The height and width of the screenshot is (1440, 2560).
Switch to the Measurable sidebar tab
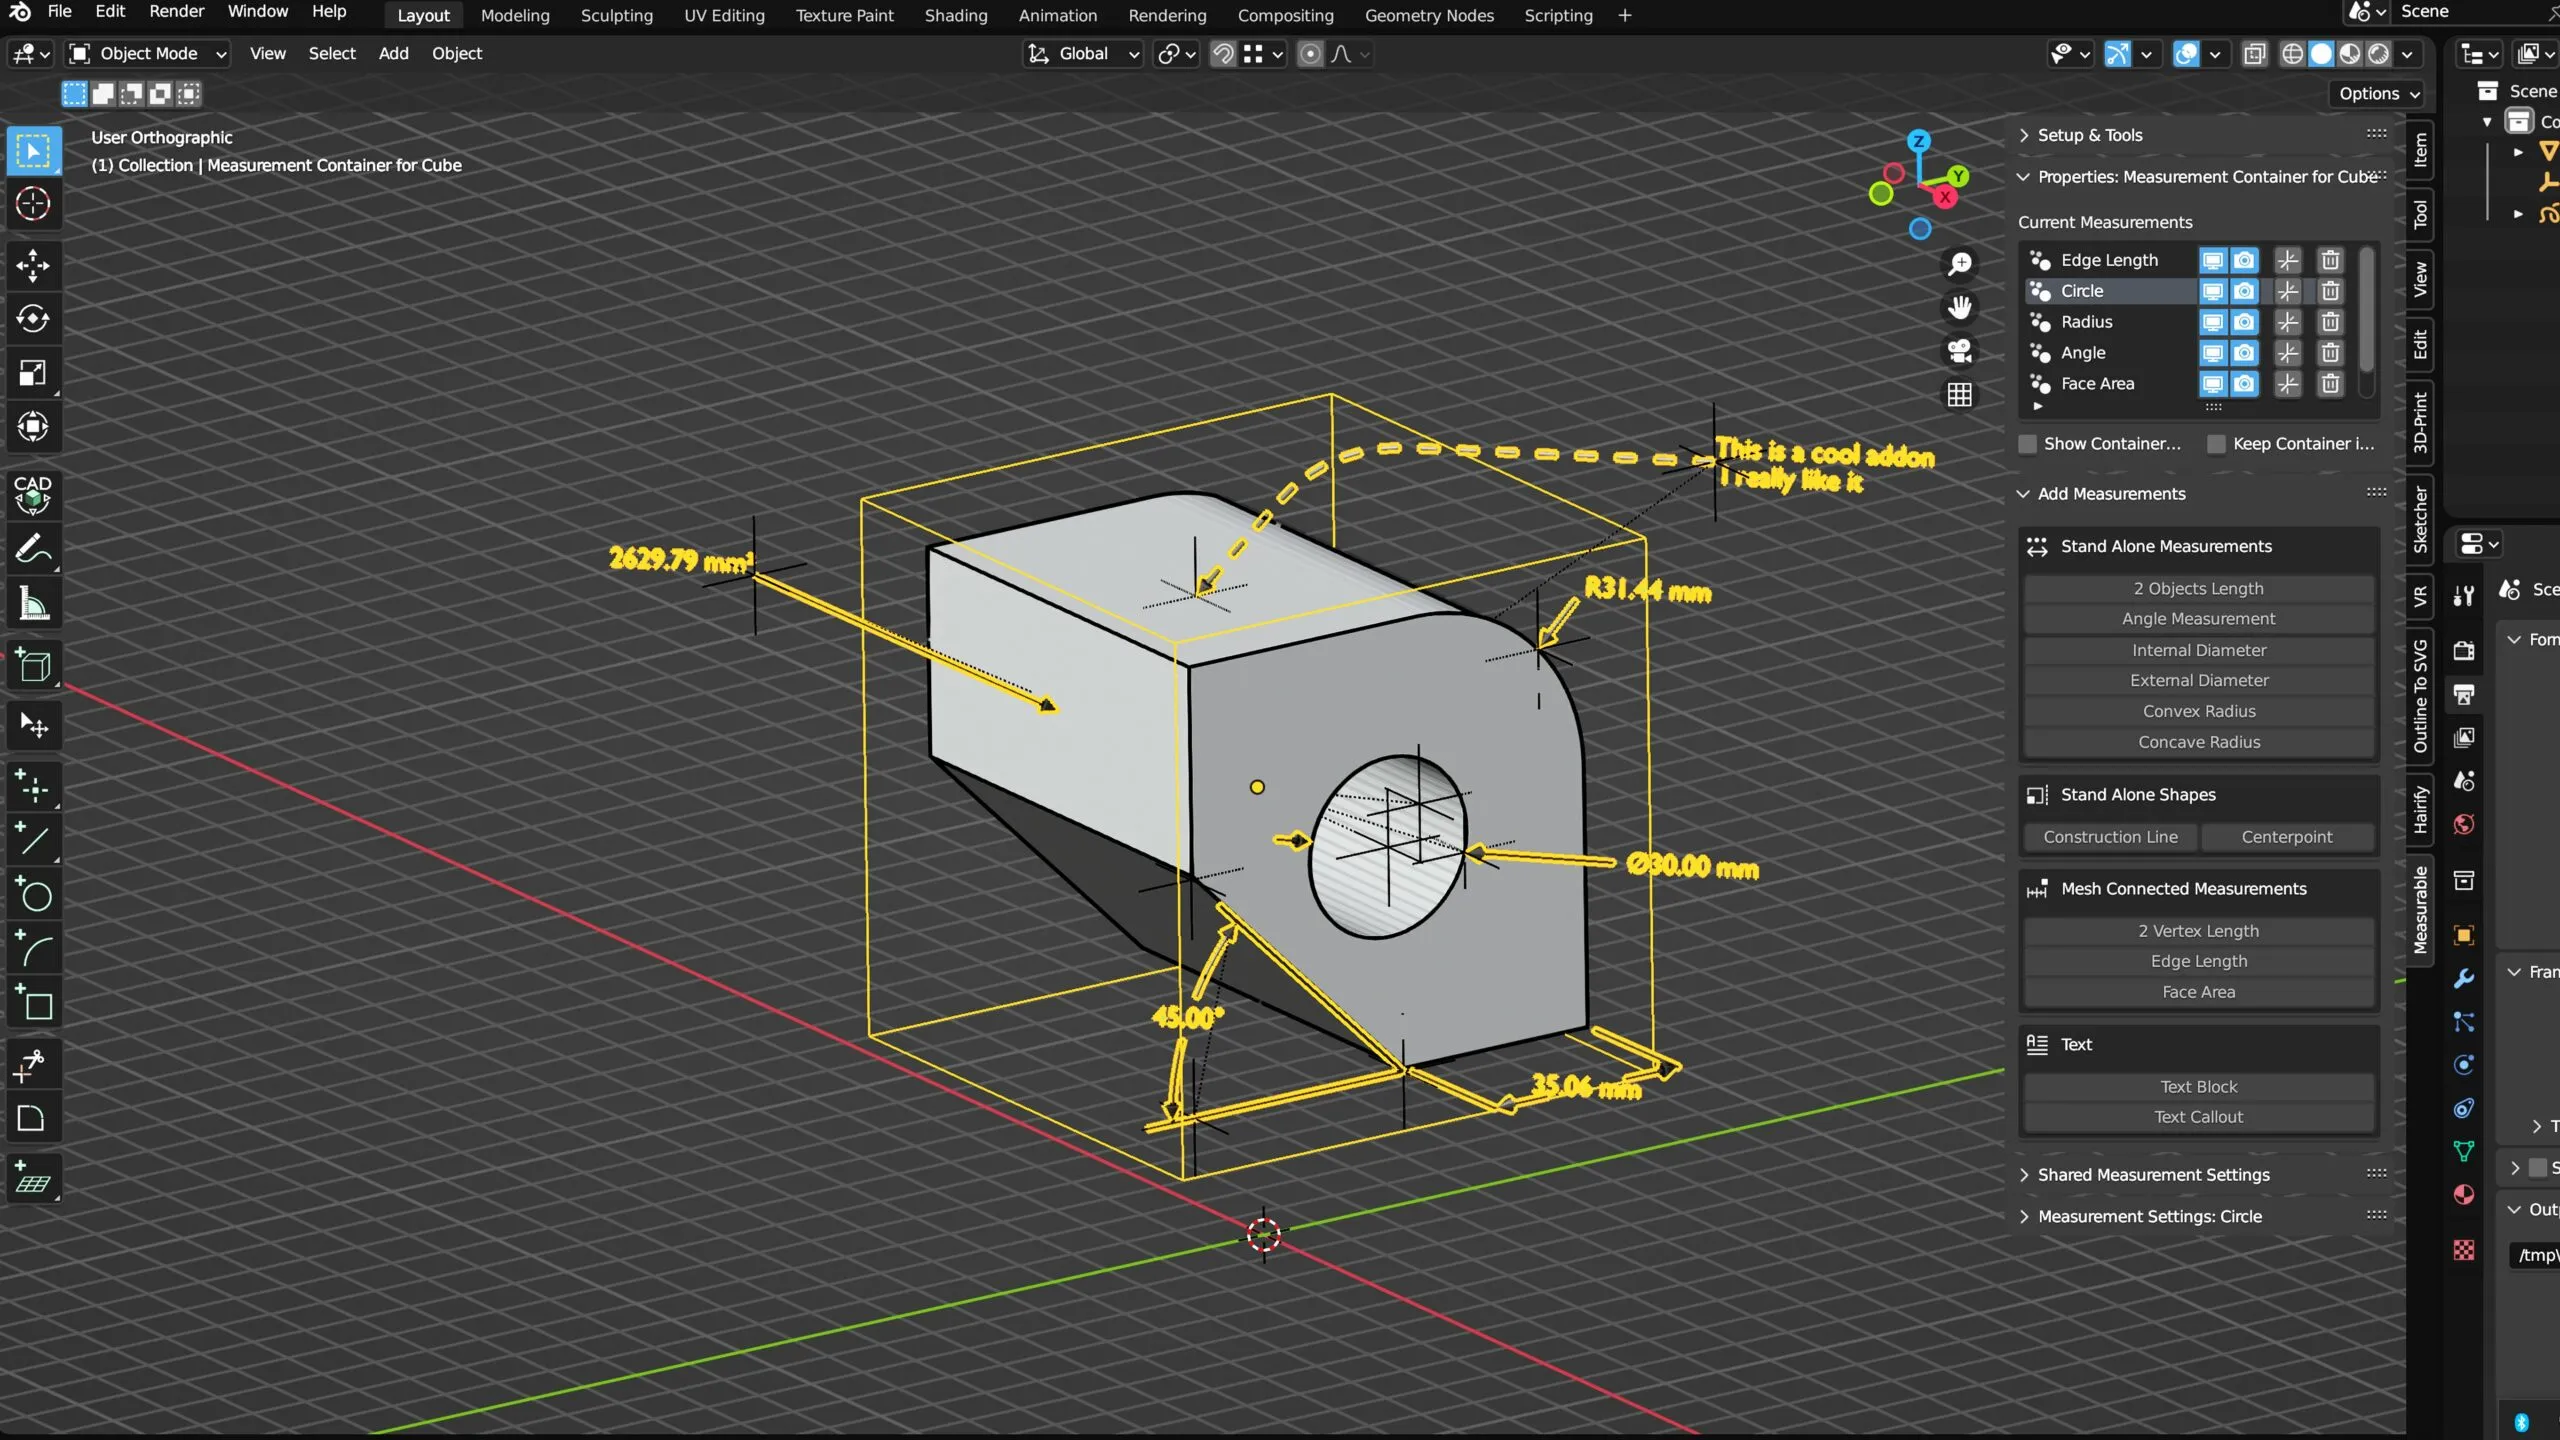[x=2421, y=909]
